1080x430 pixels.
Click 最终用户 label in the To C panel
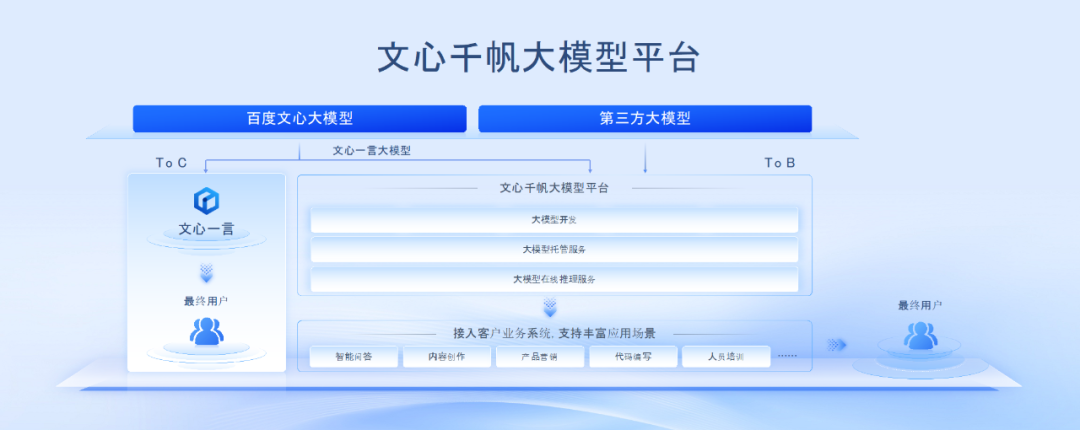pos(206,301)
